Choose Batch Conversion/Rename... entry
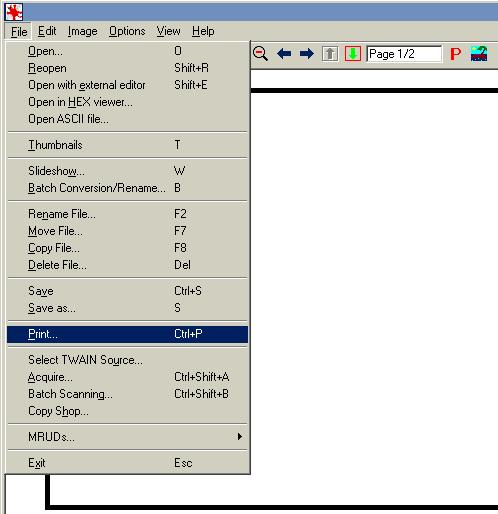Image resolution: width=498 pixels, height=514 pixels. point(127,188)
